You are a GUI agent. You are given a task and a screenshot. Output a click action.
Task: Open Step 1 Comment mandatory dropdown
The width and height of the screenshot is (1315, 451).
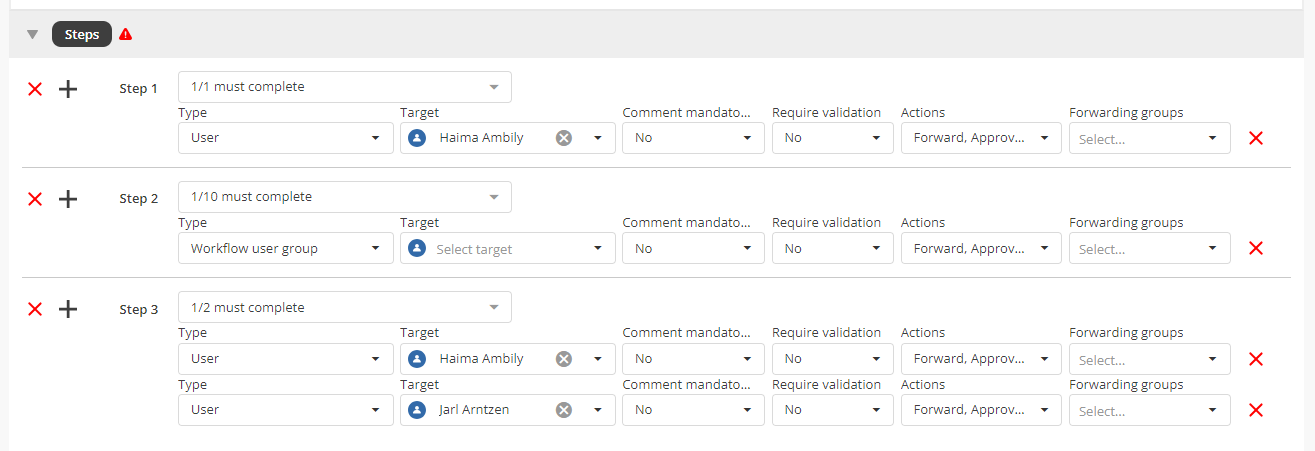693,138
